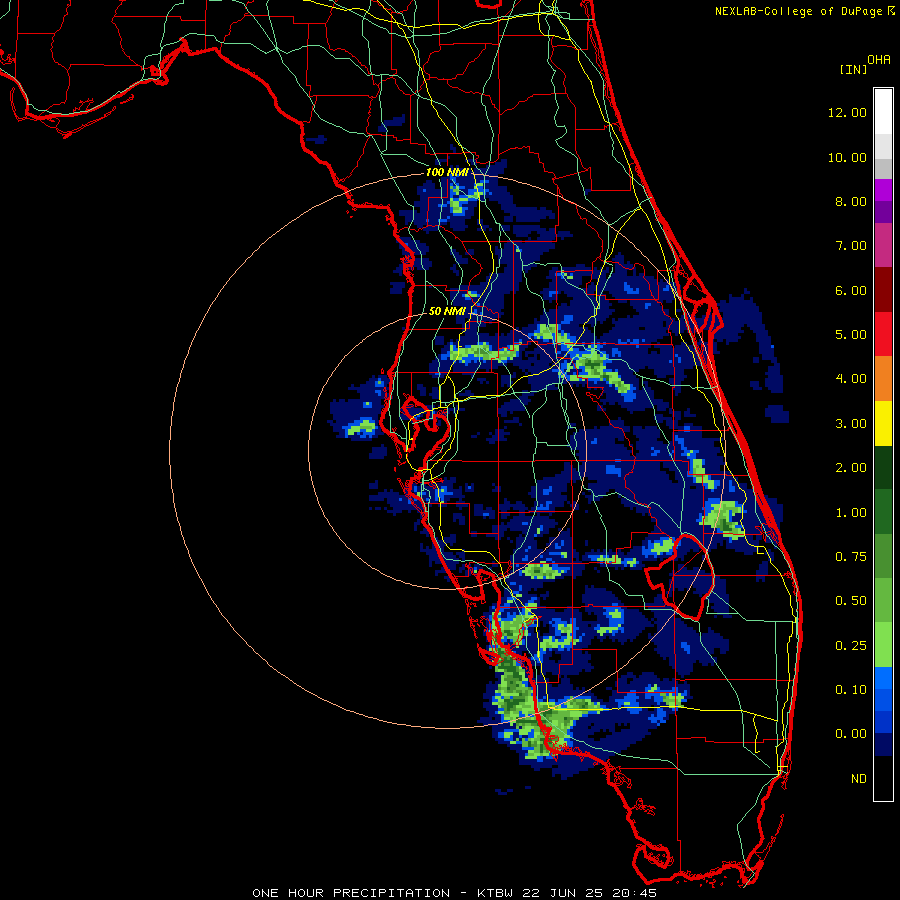The width and height of the screenshot is (900, 900).
Task: Click the 10.00 legend value
Action: (847, 157)
